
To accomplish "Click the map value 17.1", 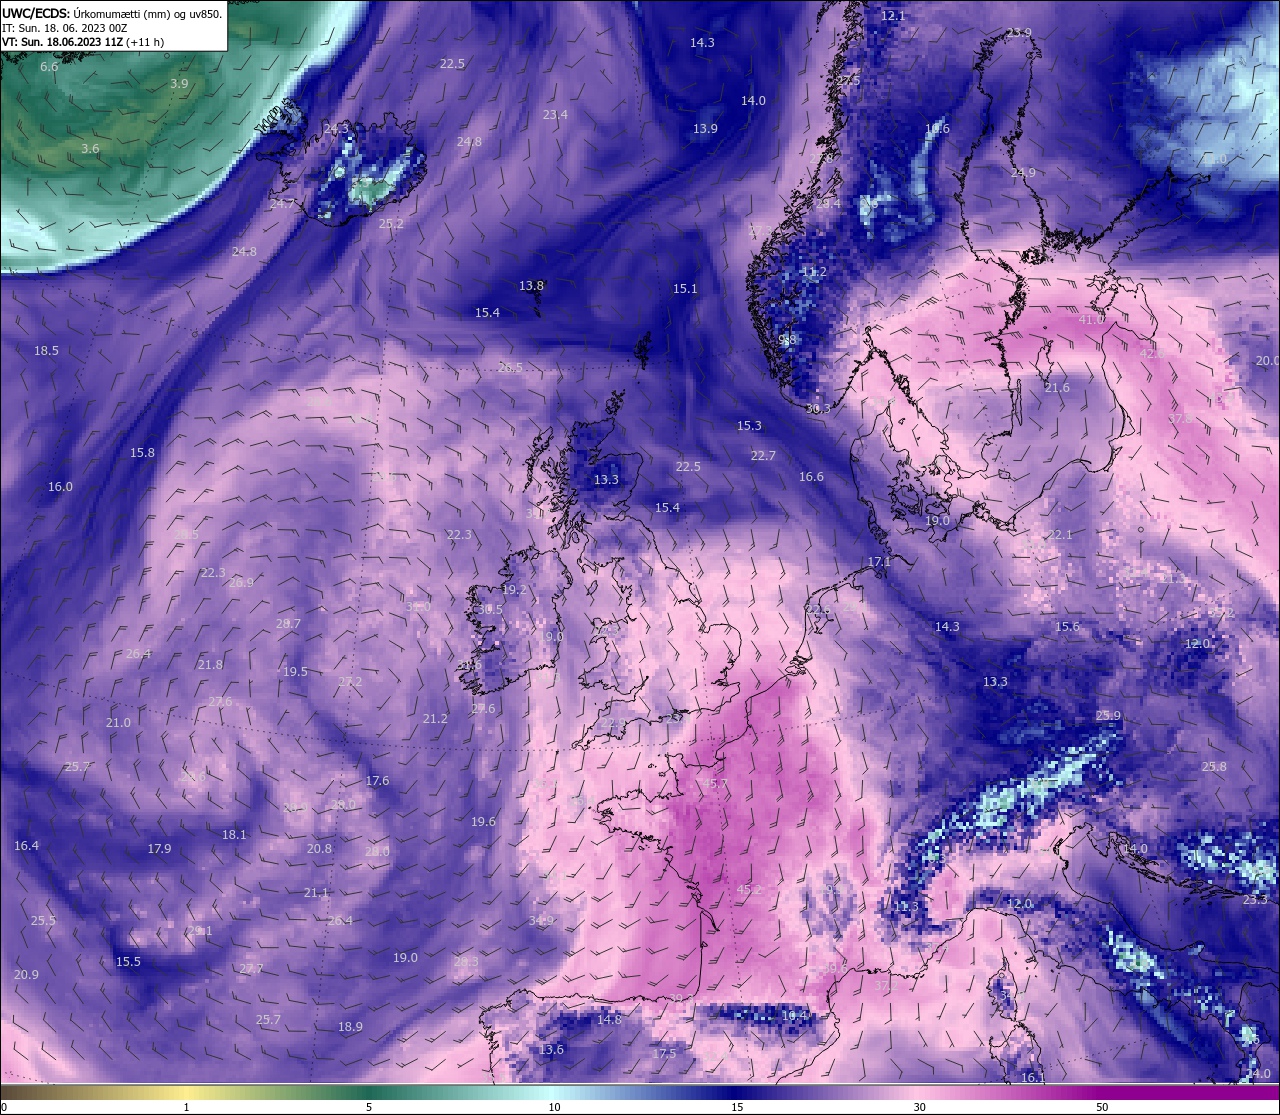I will tap(879, 562).
